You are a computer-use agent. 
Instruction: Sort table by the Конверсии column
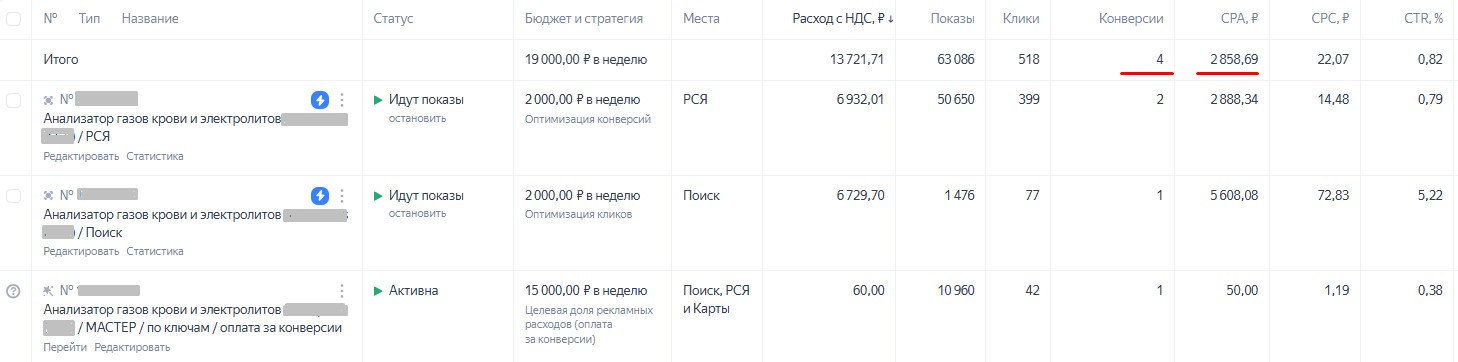1130,19
